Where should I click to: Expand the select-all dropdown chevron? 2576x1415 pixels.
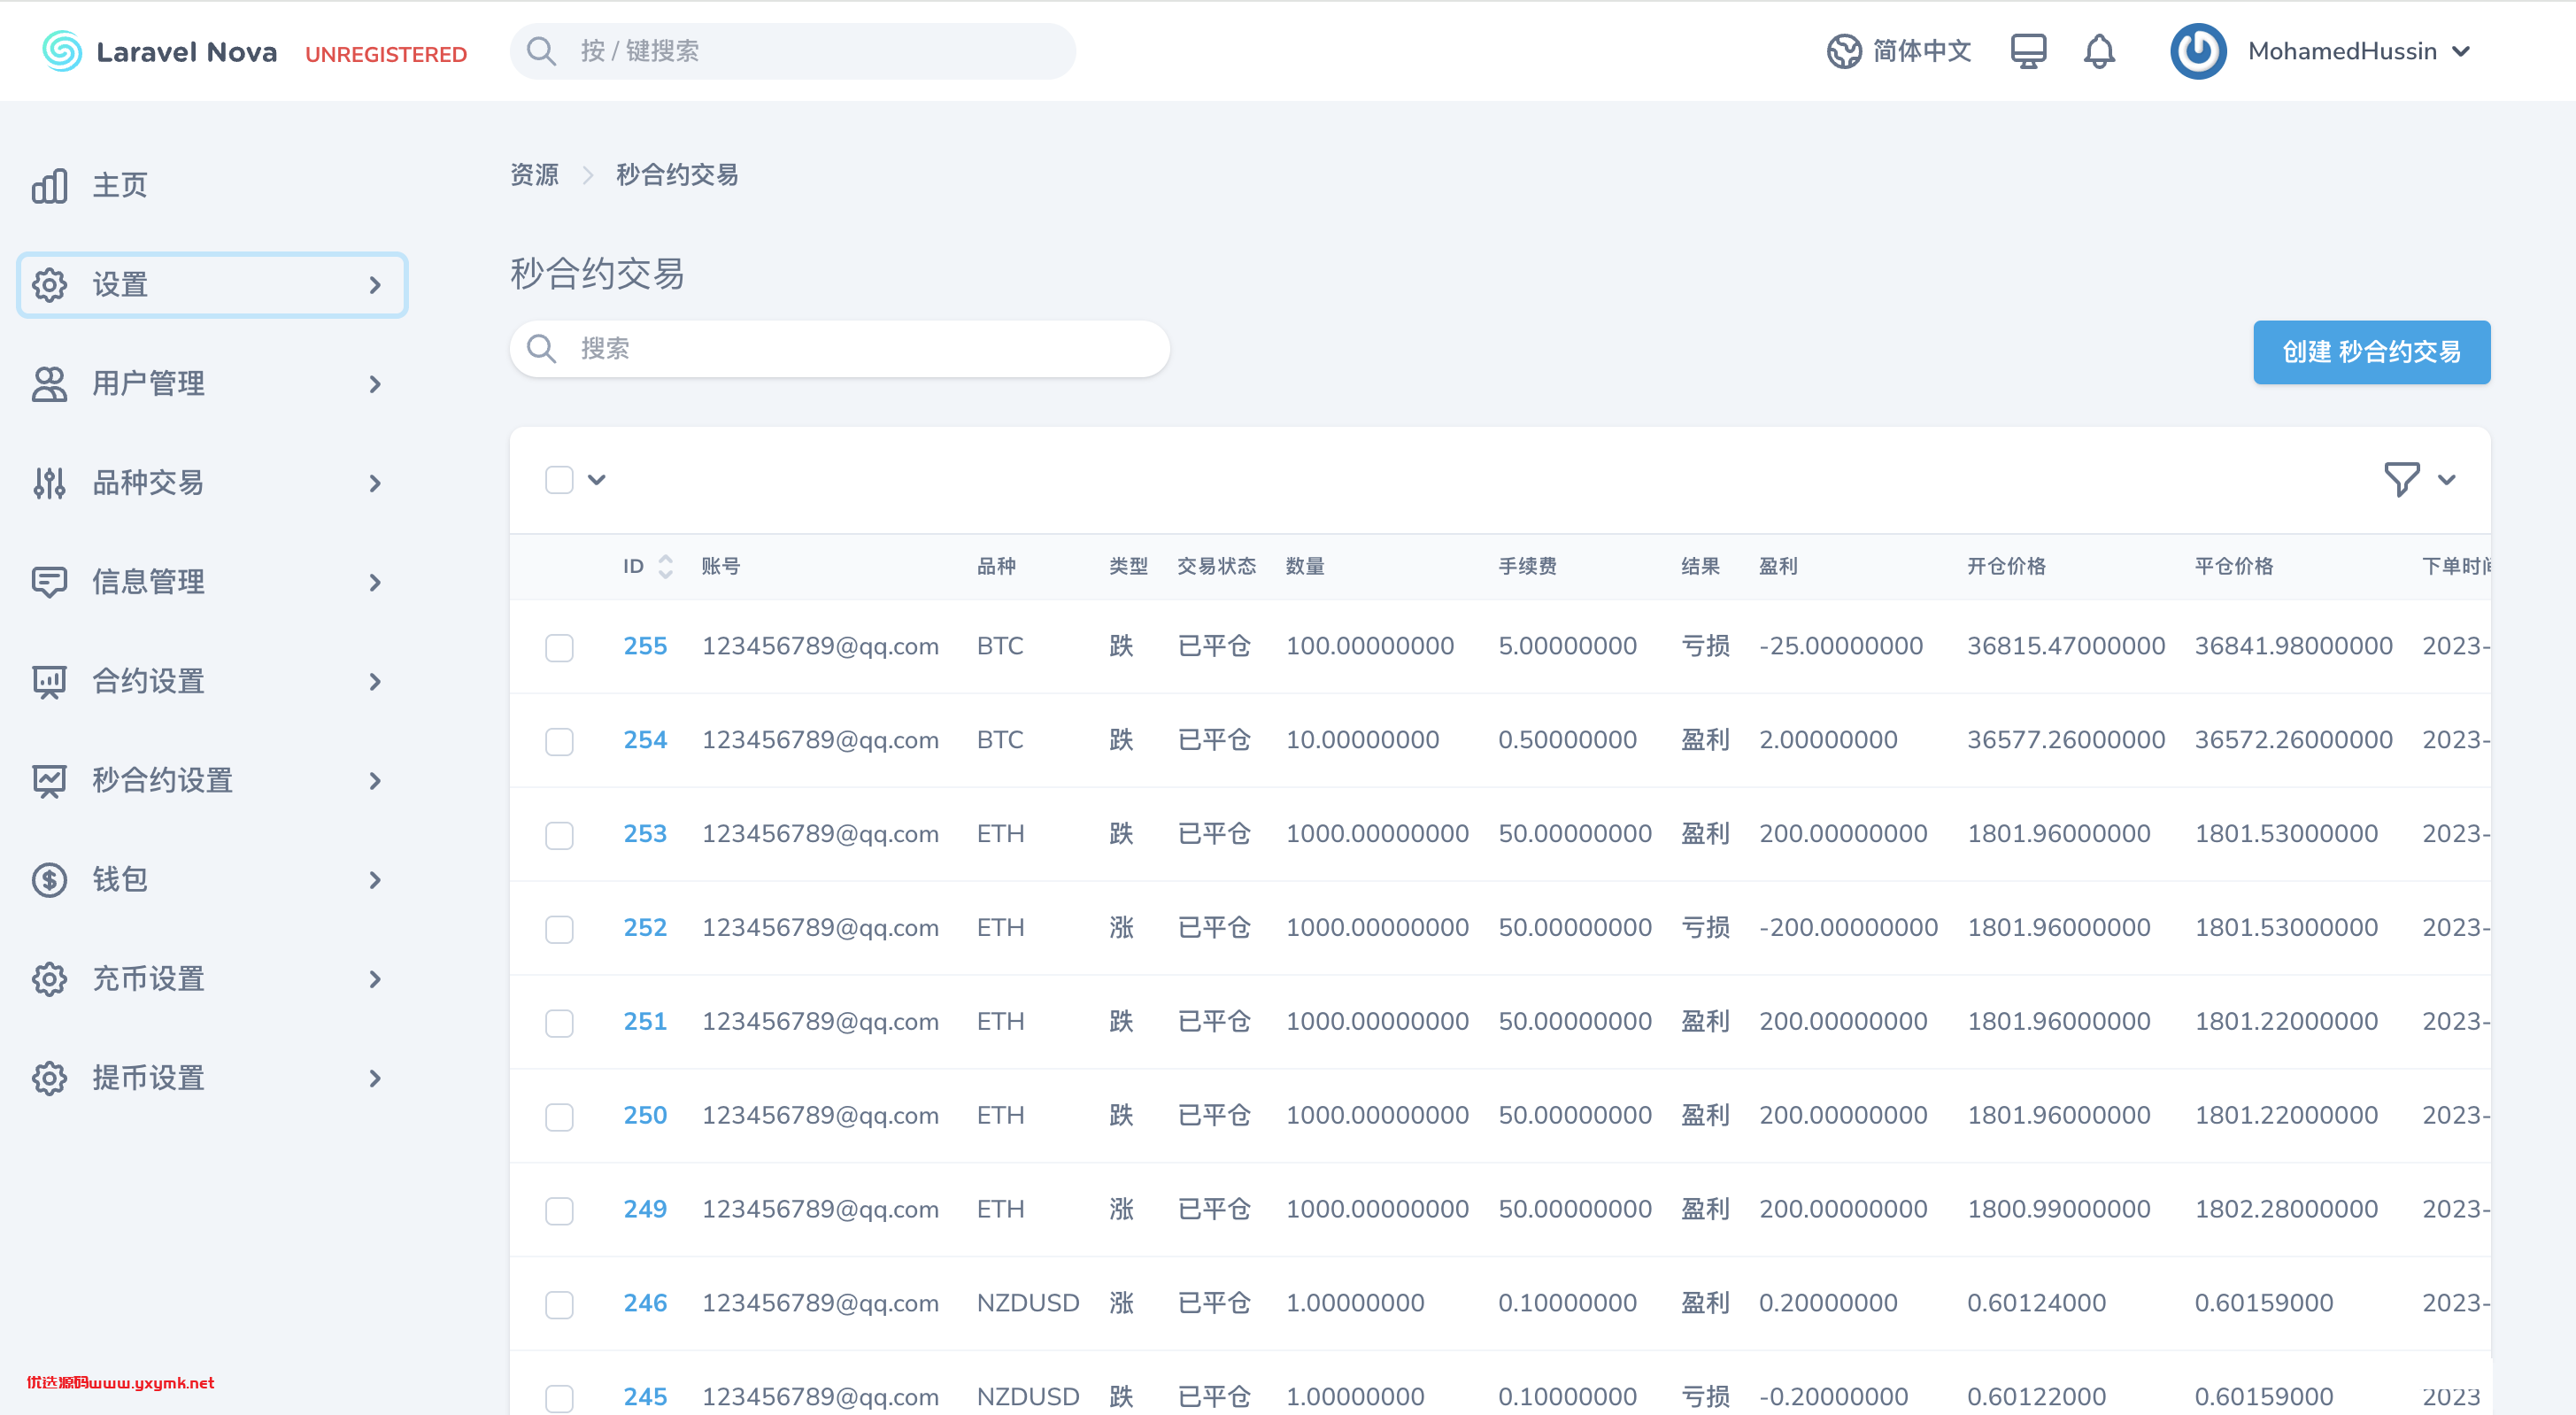point(597,480)
